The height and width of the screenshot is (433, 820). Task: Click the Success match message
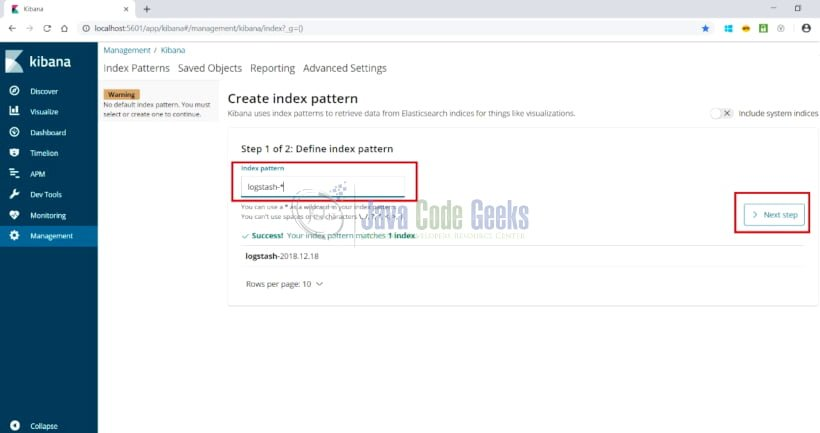tap(329, 236)
